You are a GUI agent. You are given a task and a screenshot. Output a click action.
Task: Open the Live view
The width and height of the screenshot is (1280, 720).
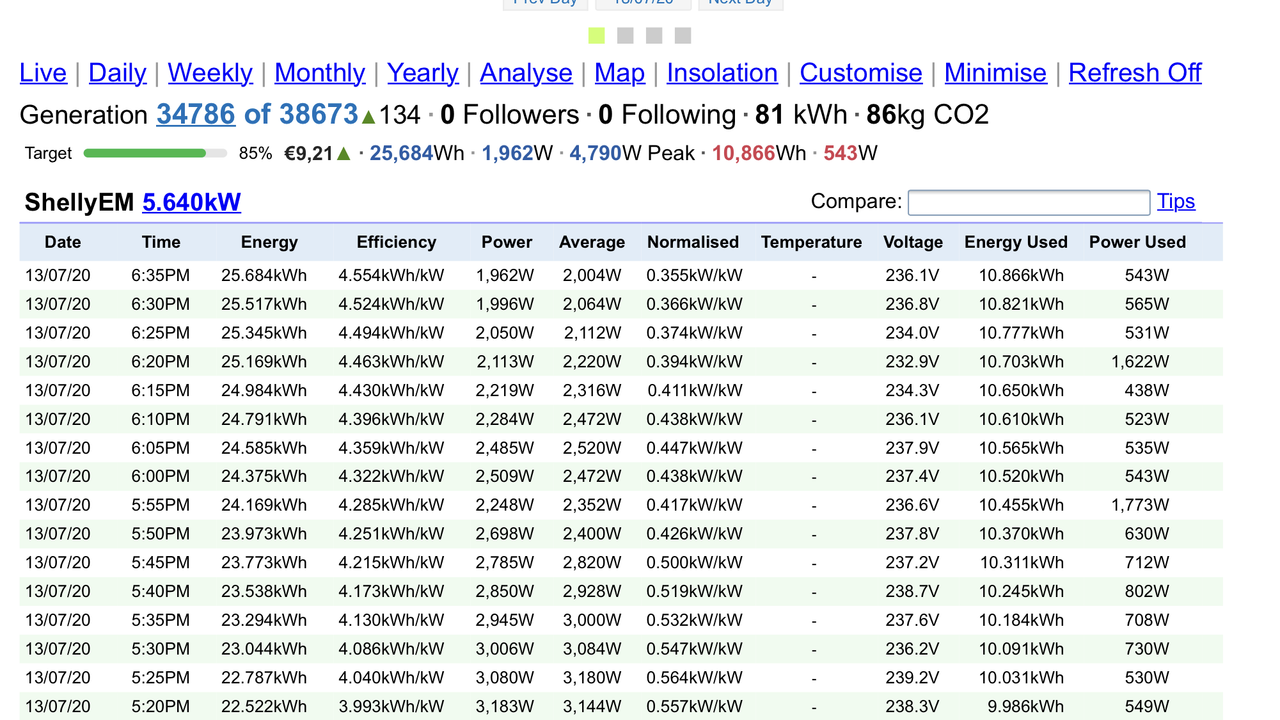pos(43,73)
